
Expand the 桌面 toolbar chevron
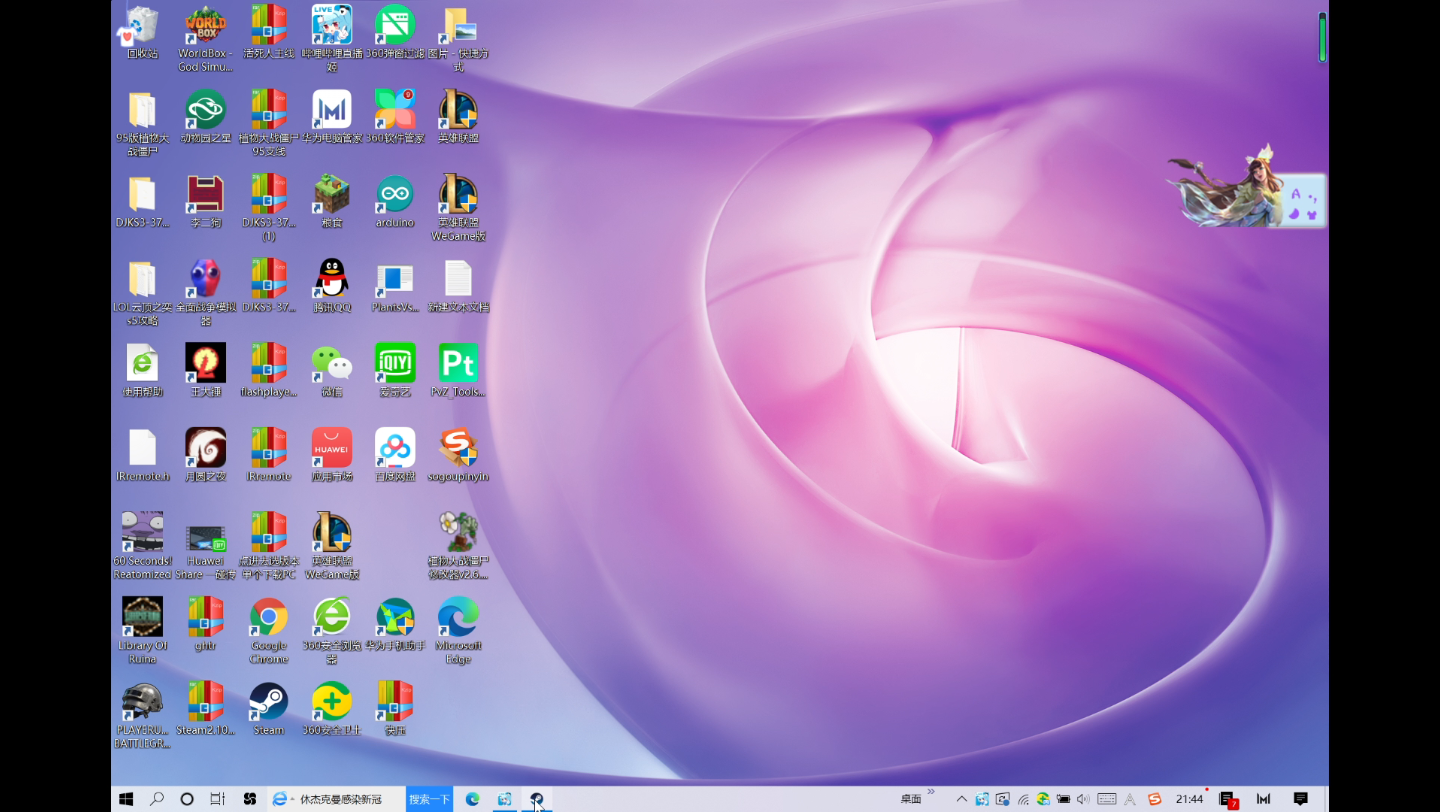point(931,792)
